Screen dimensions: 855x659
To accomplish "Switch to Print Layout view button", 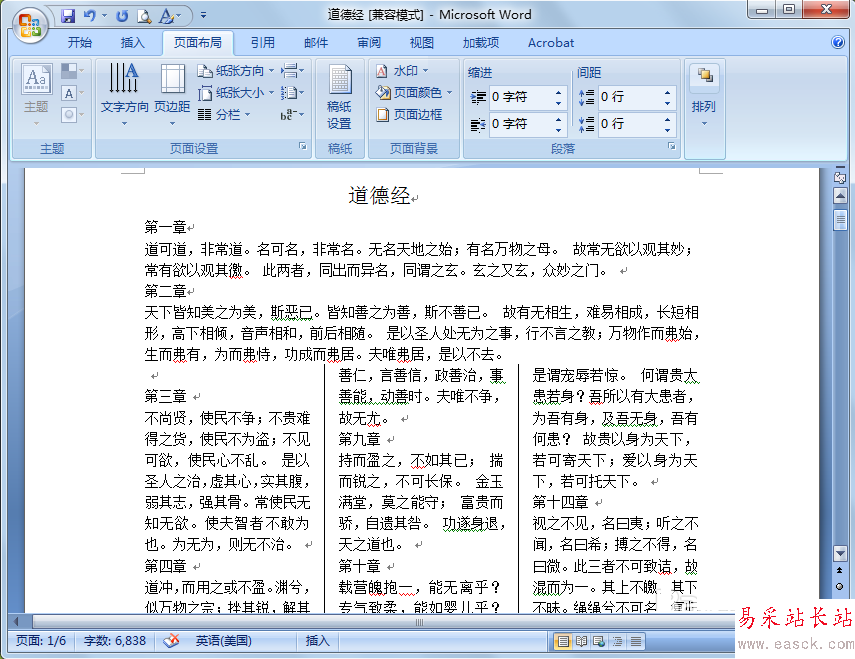I will click(x=563, y=642).
